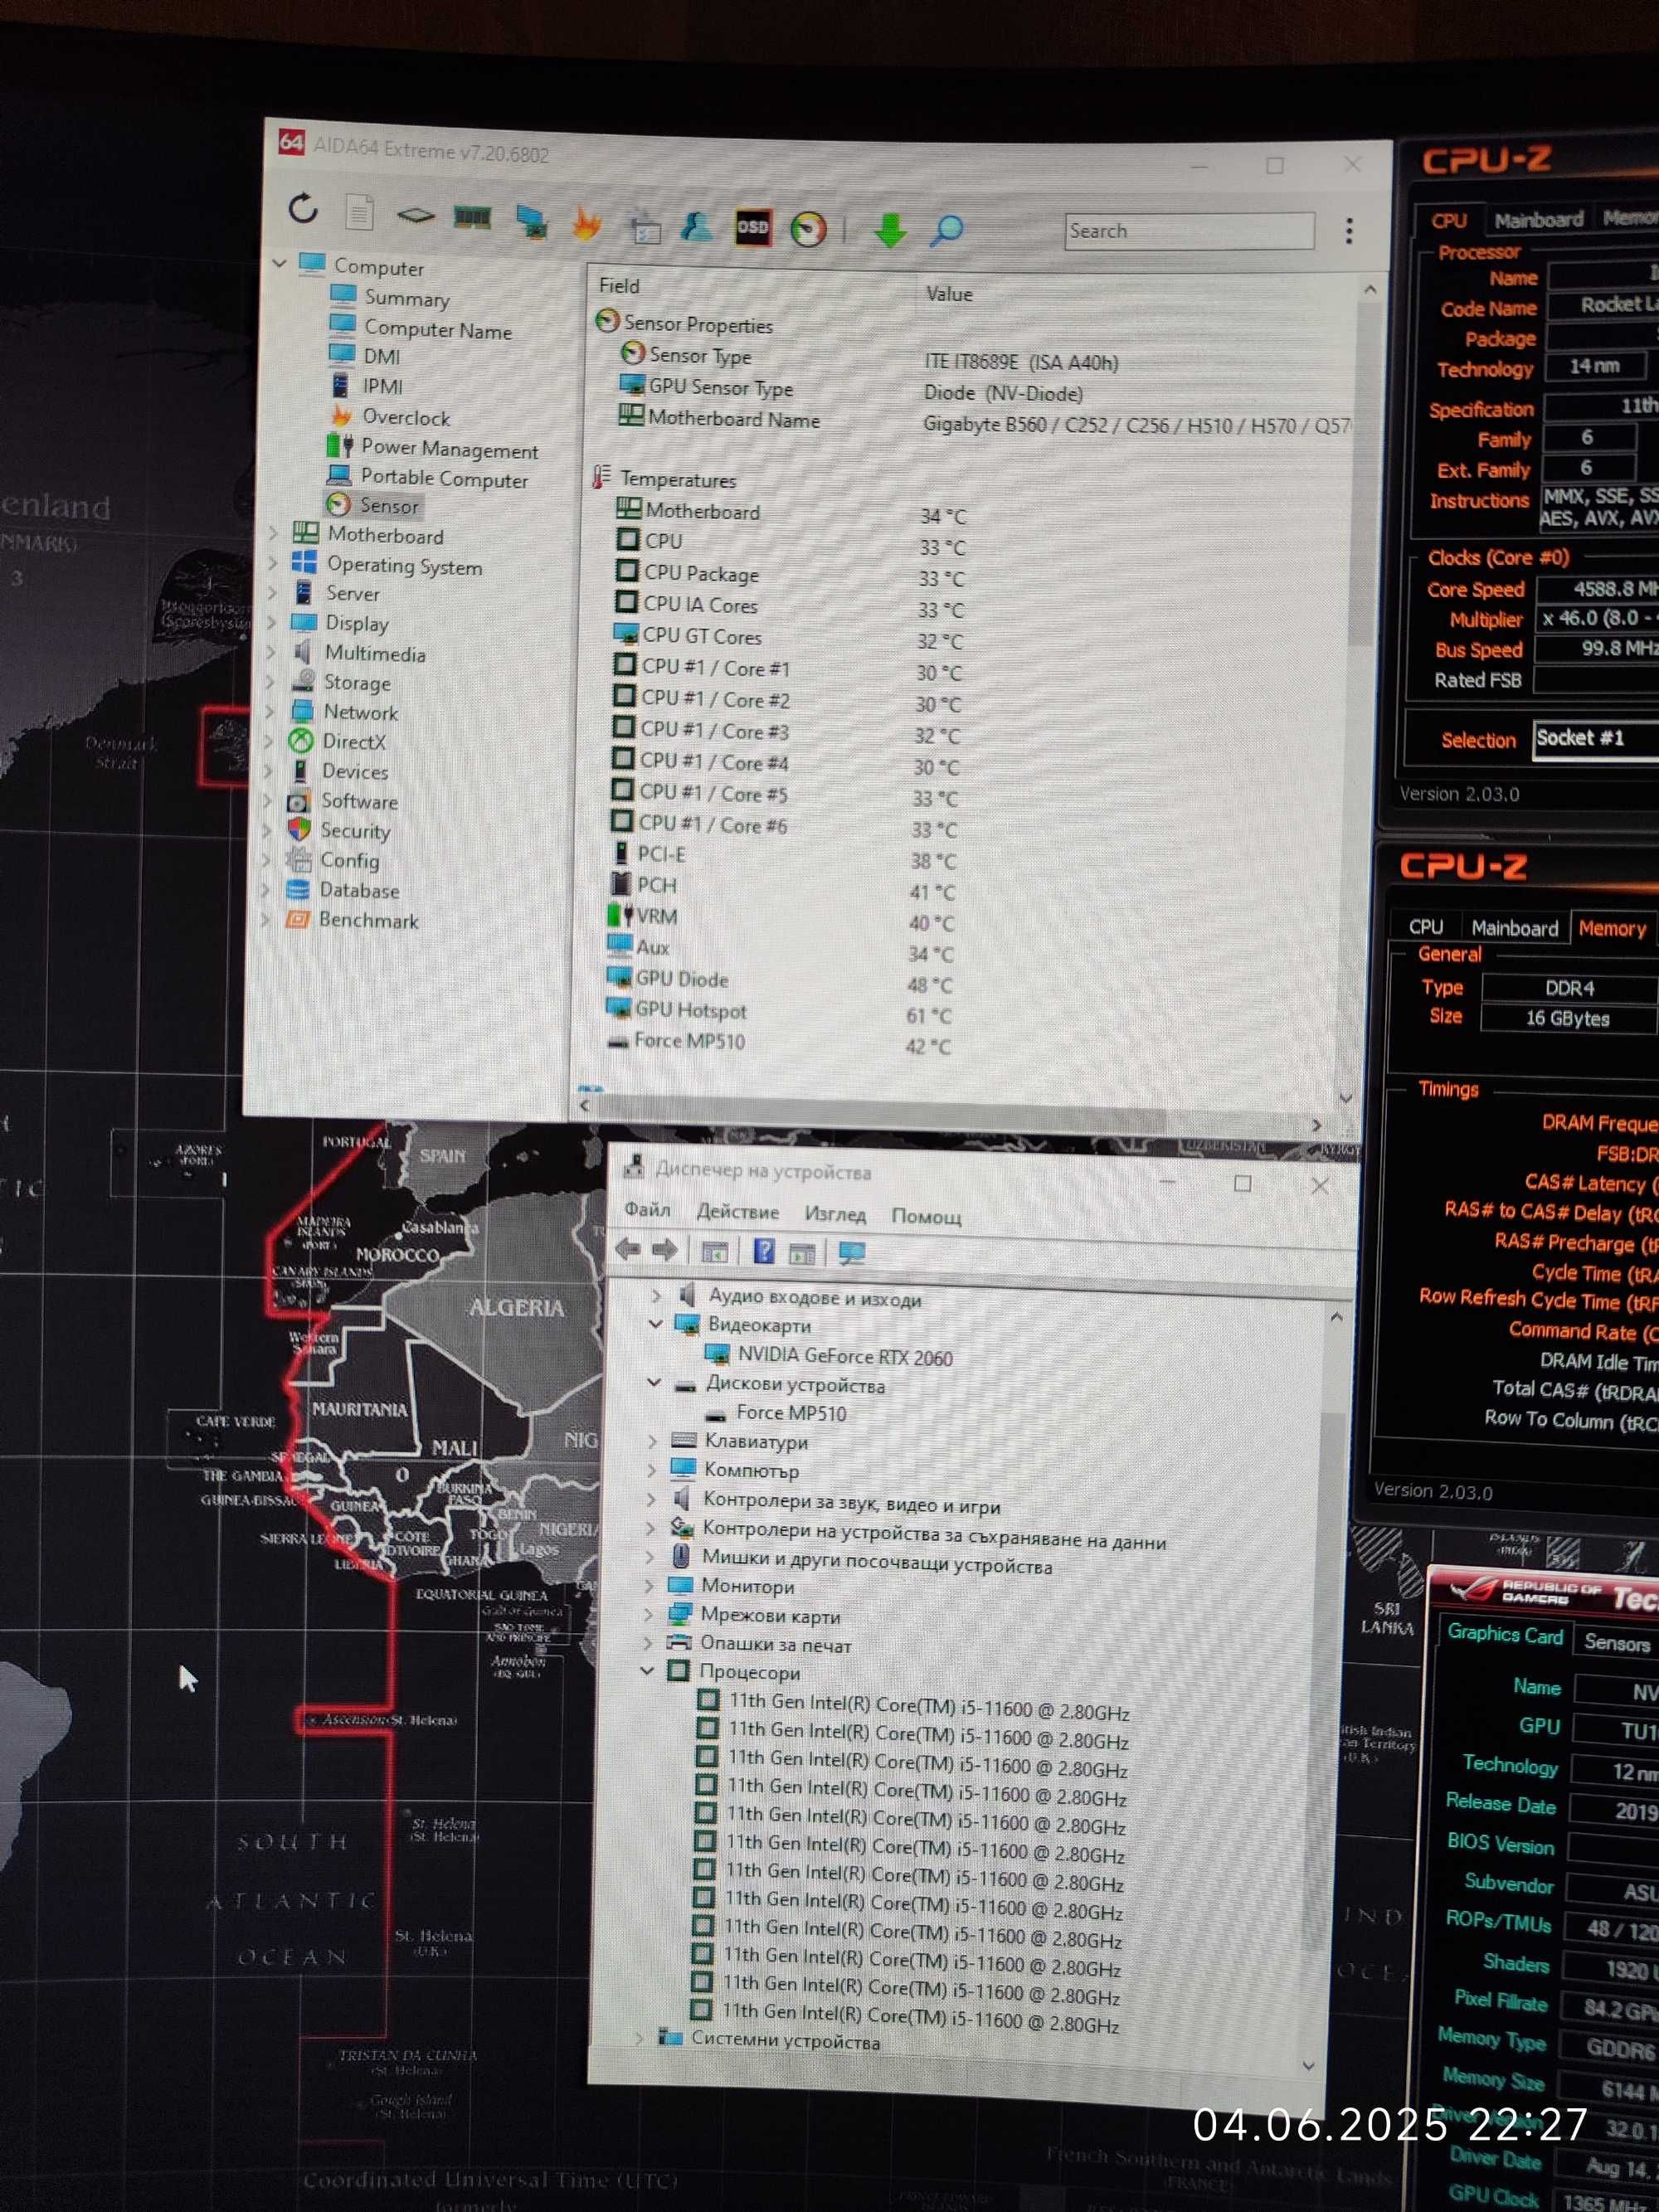The height and width of the screenshot is (2212, 1659).
Task: Select the Network item in AIDA64 tree
Action: (360, 712)
